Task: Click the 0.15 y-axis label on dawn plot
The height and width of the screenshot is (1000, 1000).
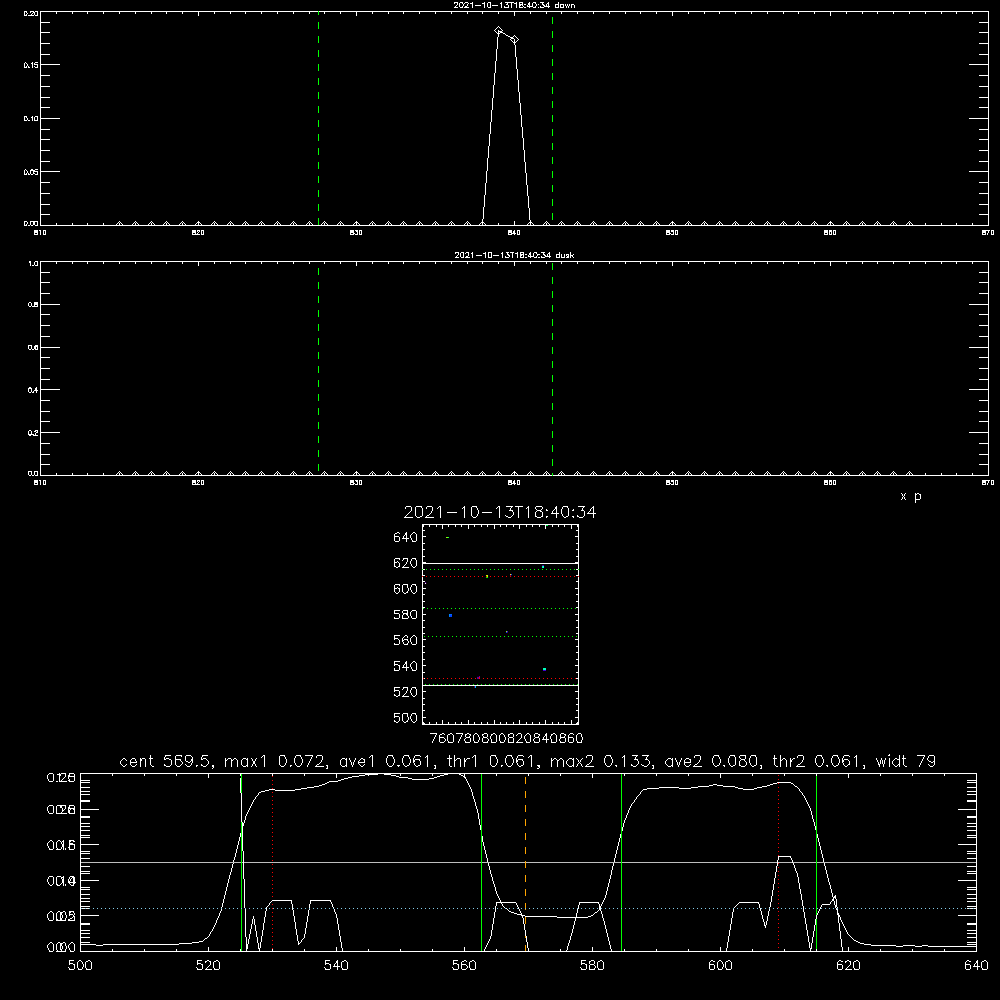Action: [x=31, y=65]
